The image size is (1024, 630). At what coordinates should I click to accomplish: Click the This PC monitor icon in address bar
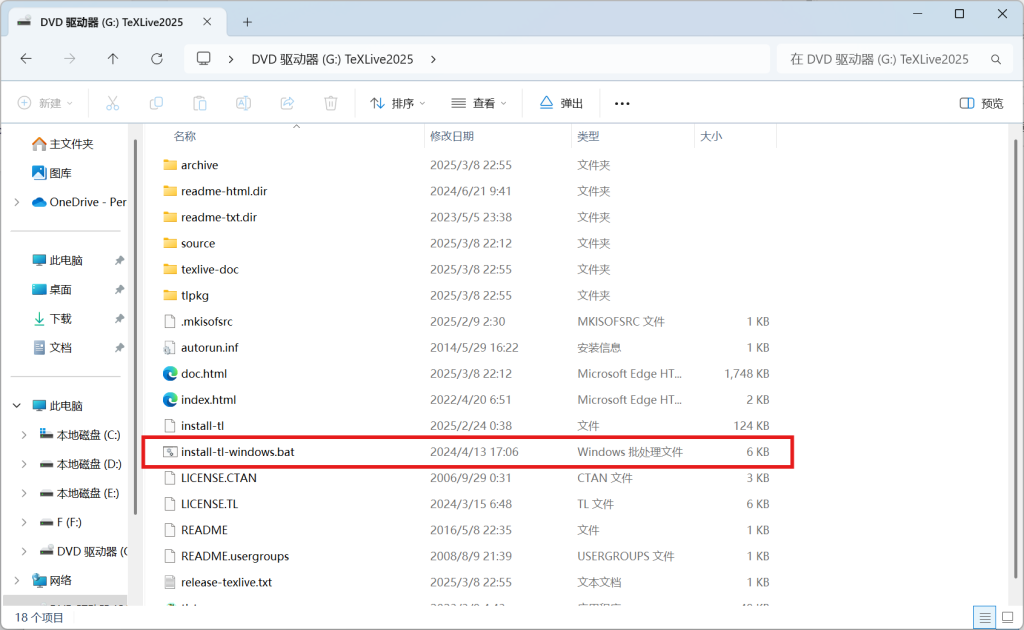click(204, 59)
